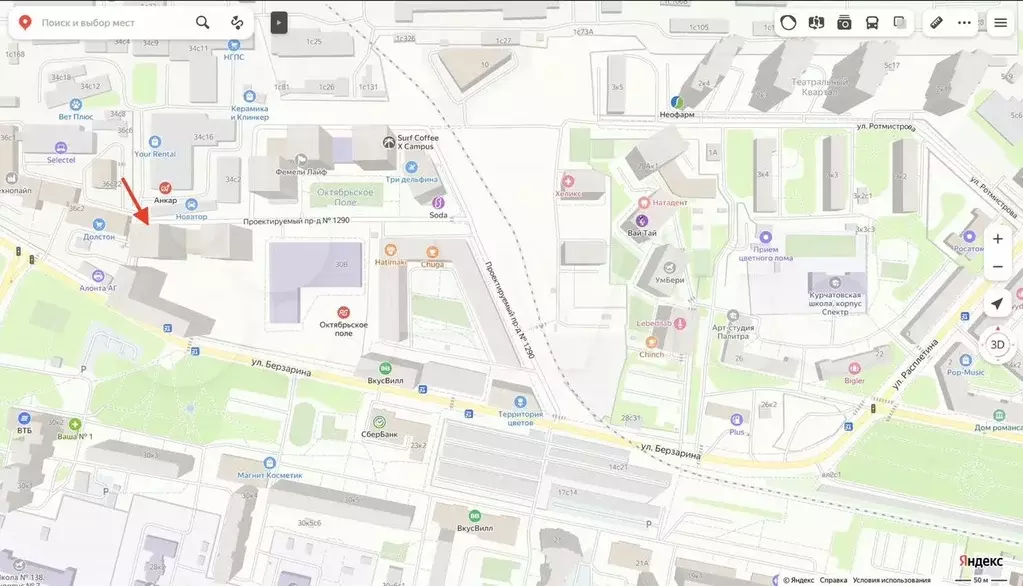
Task: Open the route builder icon
Action: click(x=237, y=23)
